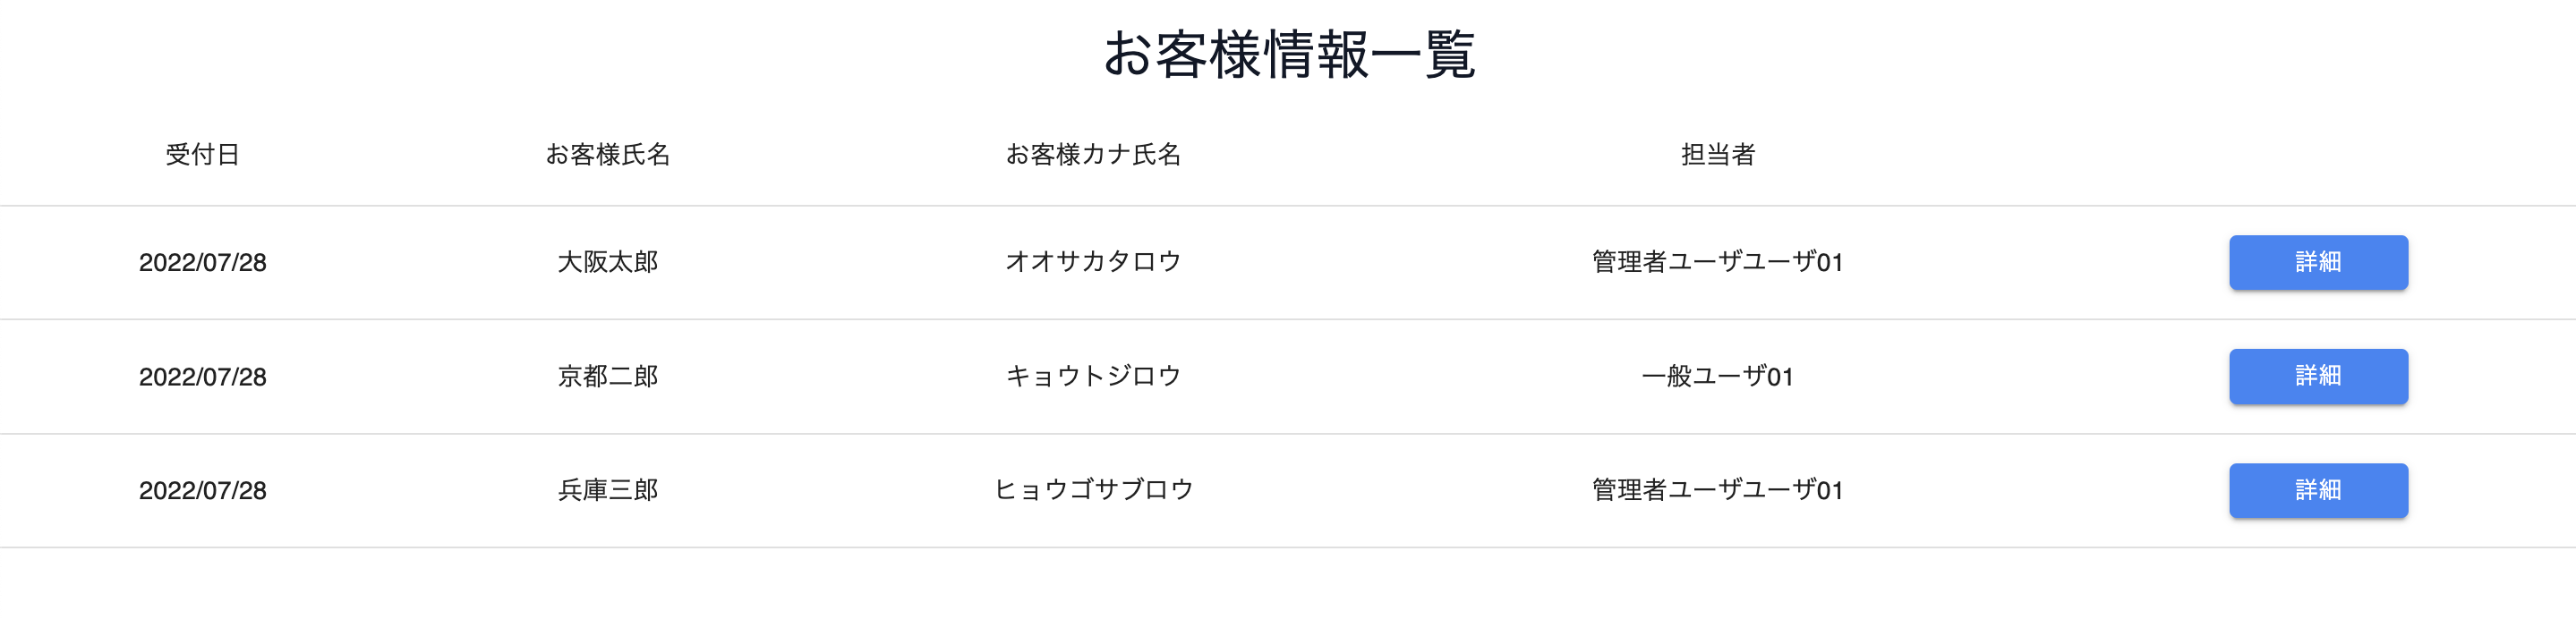Click the name 大阪太郎 in the table
Image resolution: width=2576 pixels, height=619 pixels.
tap(608, 262)
